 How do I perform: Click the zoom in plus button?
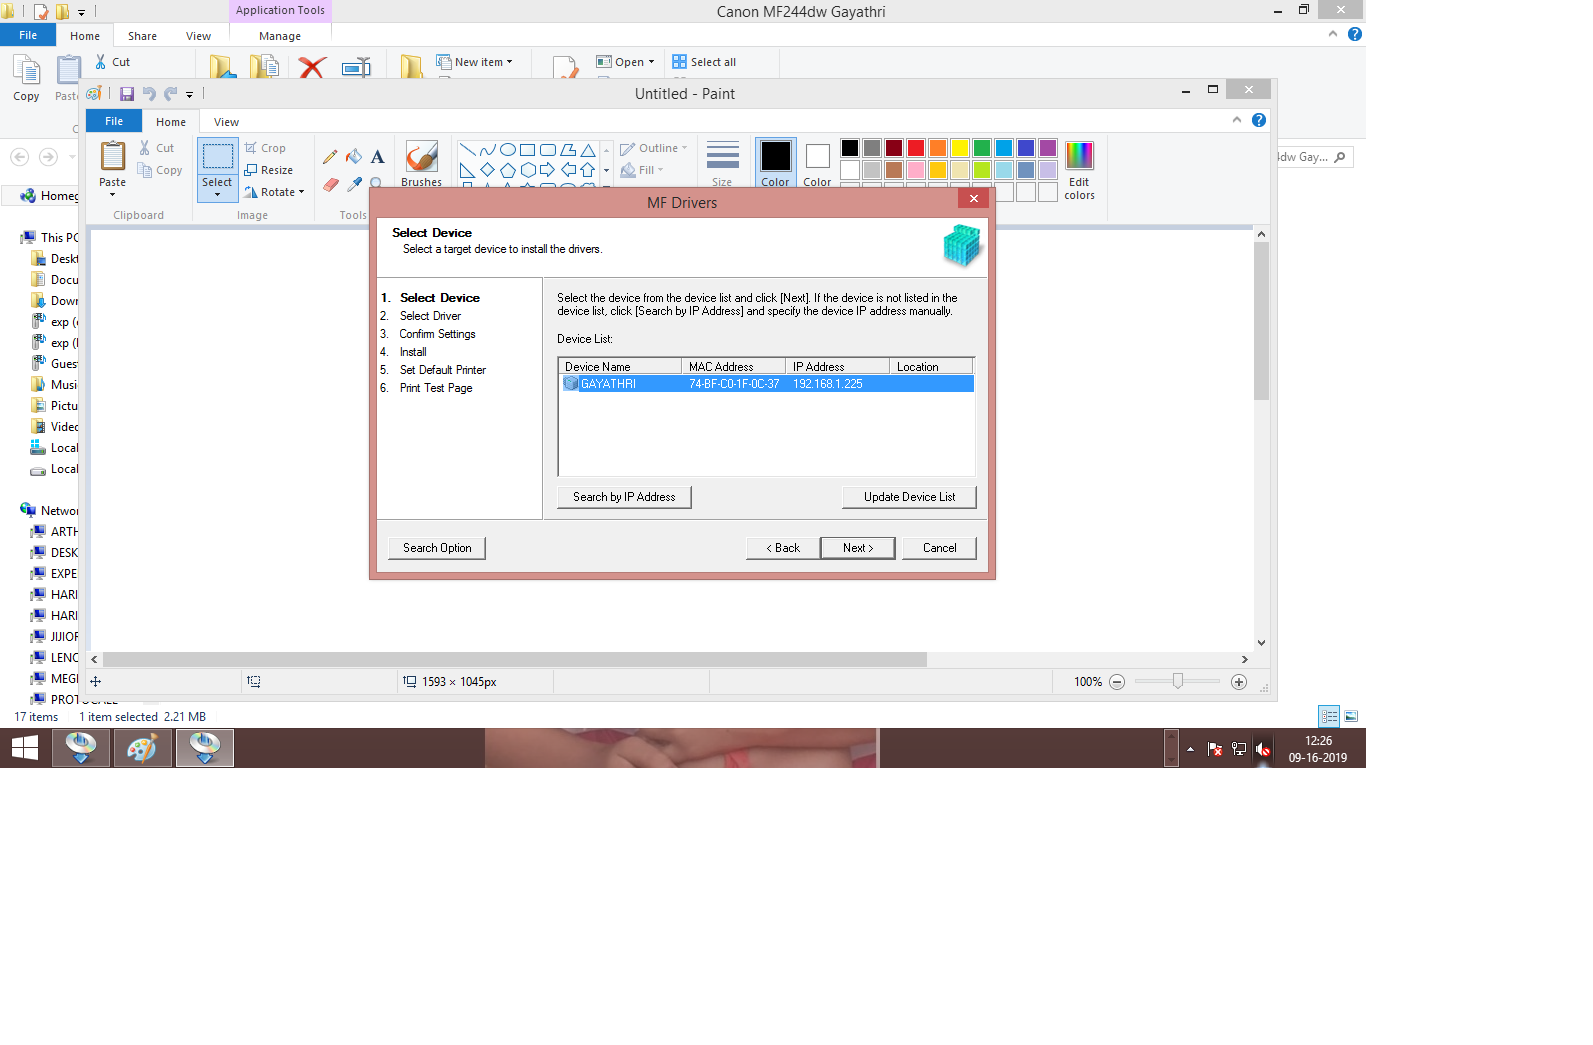coord(1239,682)
